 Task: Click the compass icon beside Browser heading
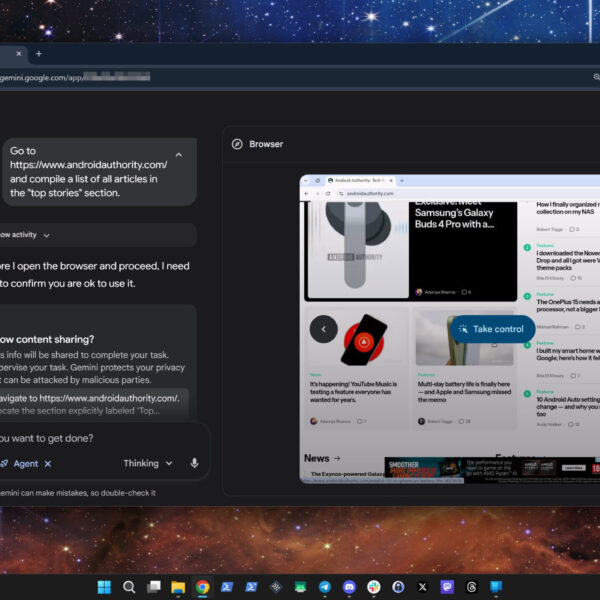coord(237,144)
